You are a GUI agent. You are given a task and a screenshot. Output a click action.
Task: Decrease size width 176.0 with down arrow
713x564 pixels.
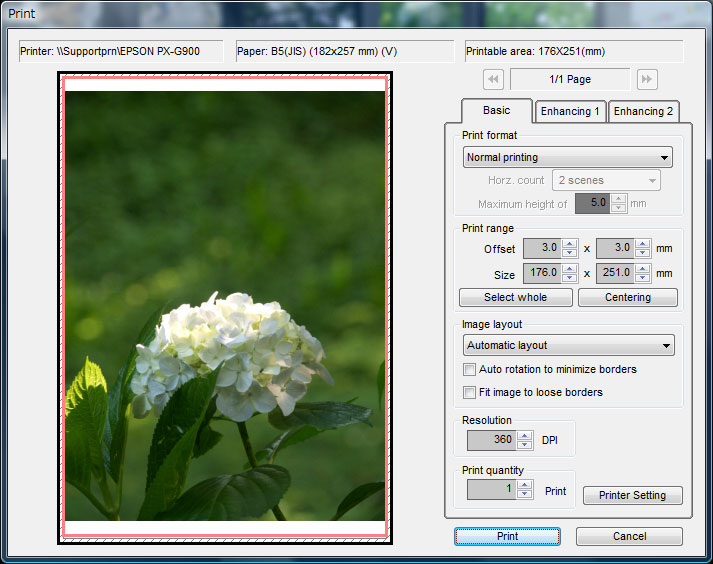(569, 277)
